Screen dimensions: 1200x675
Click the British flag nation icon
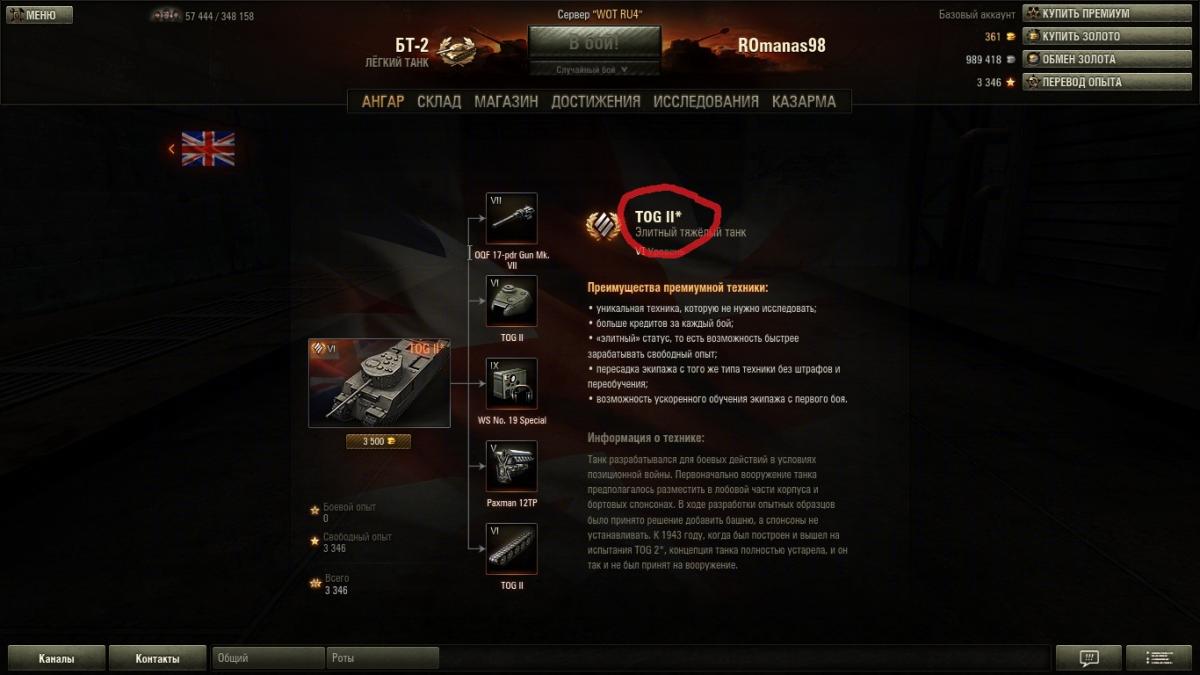(x=208, y=149)
